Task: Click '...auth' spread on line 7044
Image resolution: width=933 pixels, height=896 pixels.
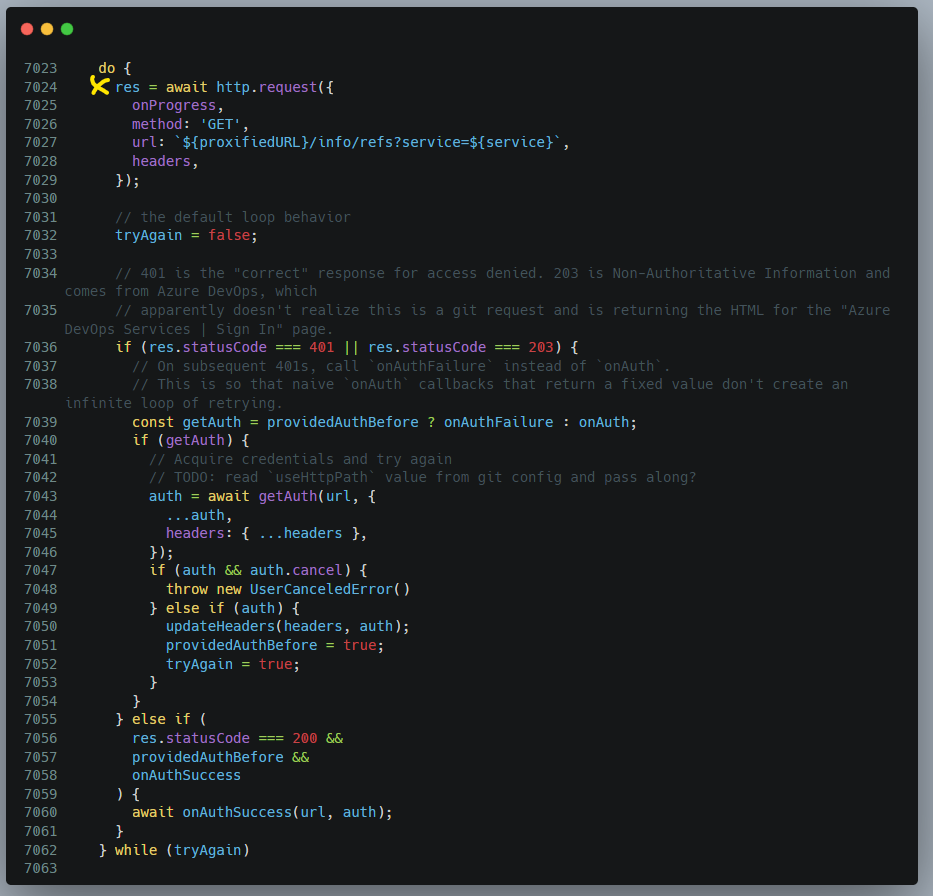Action: pyautogui.click(x=195, y=515)
